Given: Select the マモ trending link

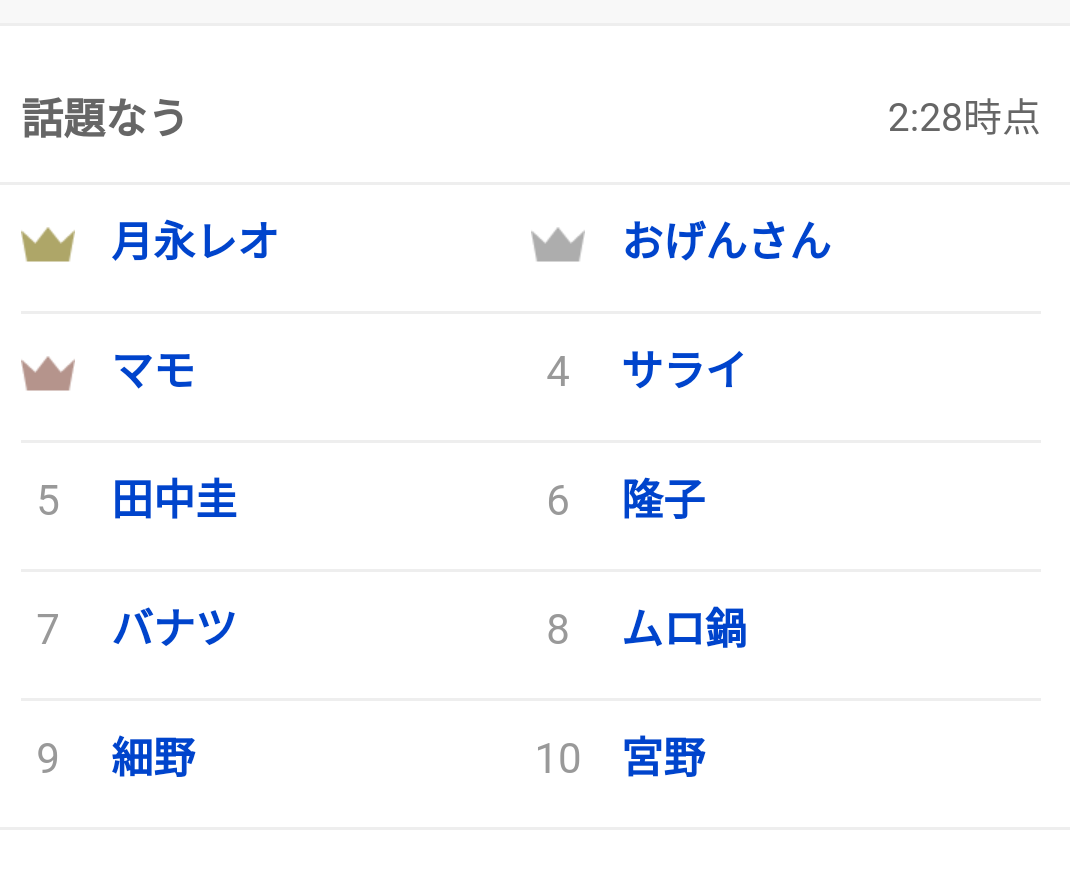Looking at the screenshot, I should (154, 371).
